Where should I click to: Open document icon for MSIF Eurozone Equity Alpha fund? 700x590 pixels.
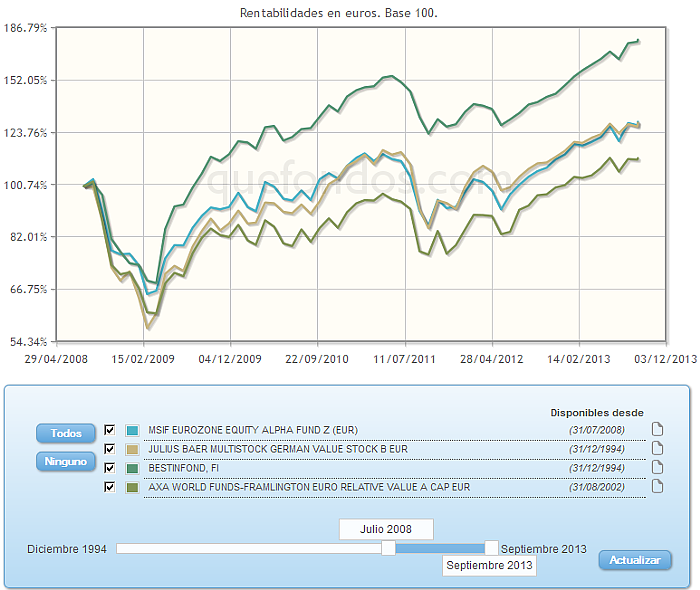point(657,429)
